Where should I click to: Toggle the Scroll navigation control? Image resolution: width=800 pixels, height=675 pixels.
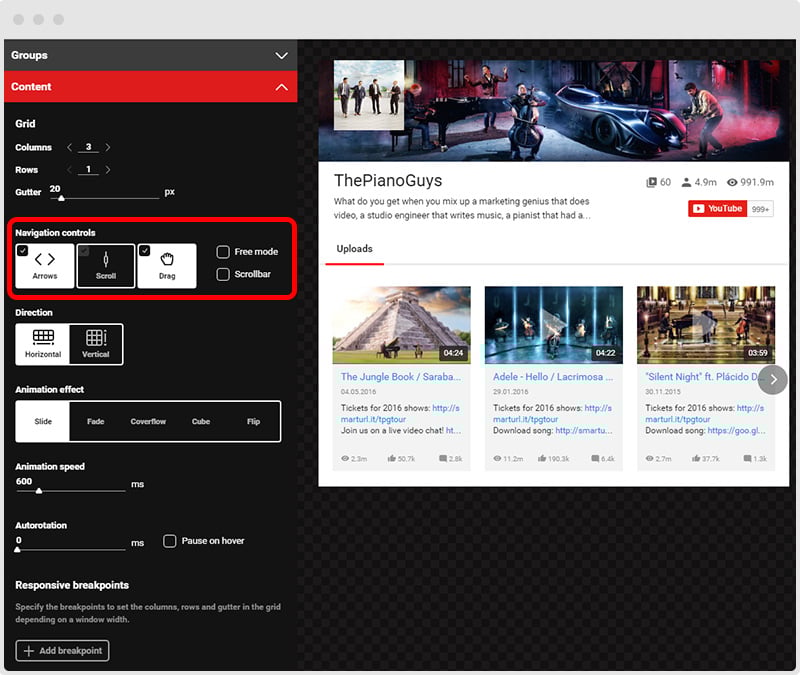pyautogui.click(x=106, y=266)
